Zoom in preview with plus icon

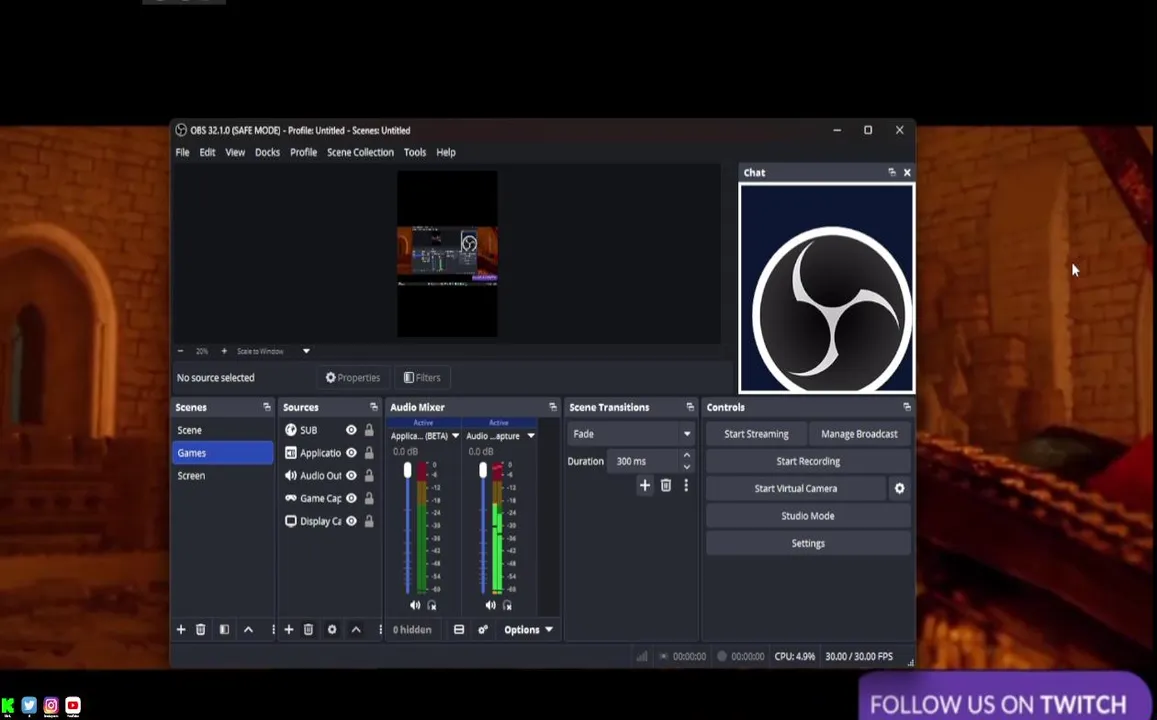pyautogui.click(x=224, y=351)
